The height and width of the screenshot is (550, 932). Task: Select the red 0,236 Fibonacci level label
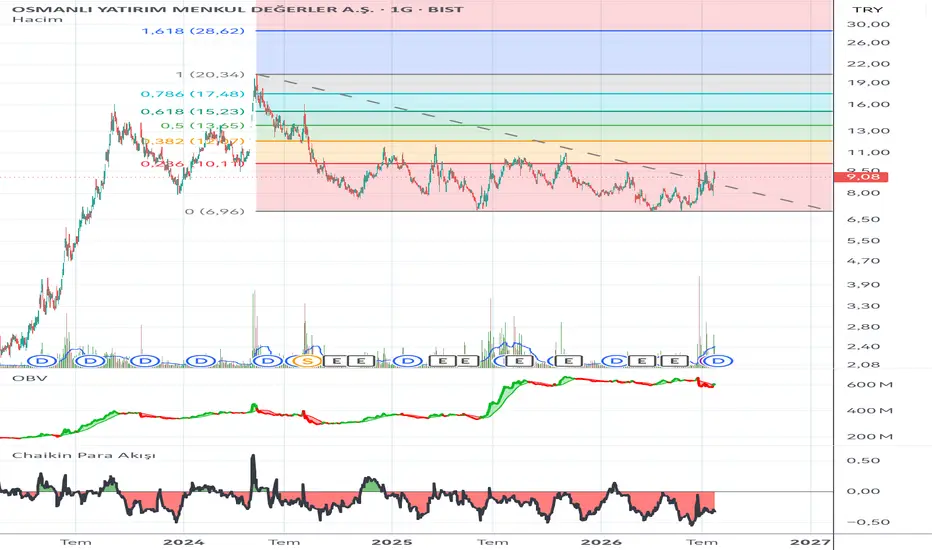pyautogui.click(x=194, y=164)
